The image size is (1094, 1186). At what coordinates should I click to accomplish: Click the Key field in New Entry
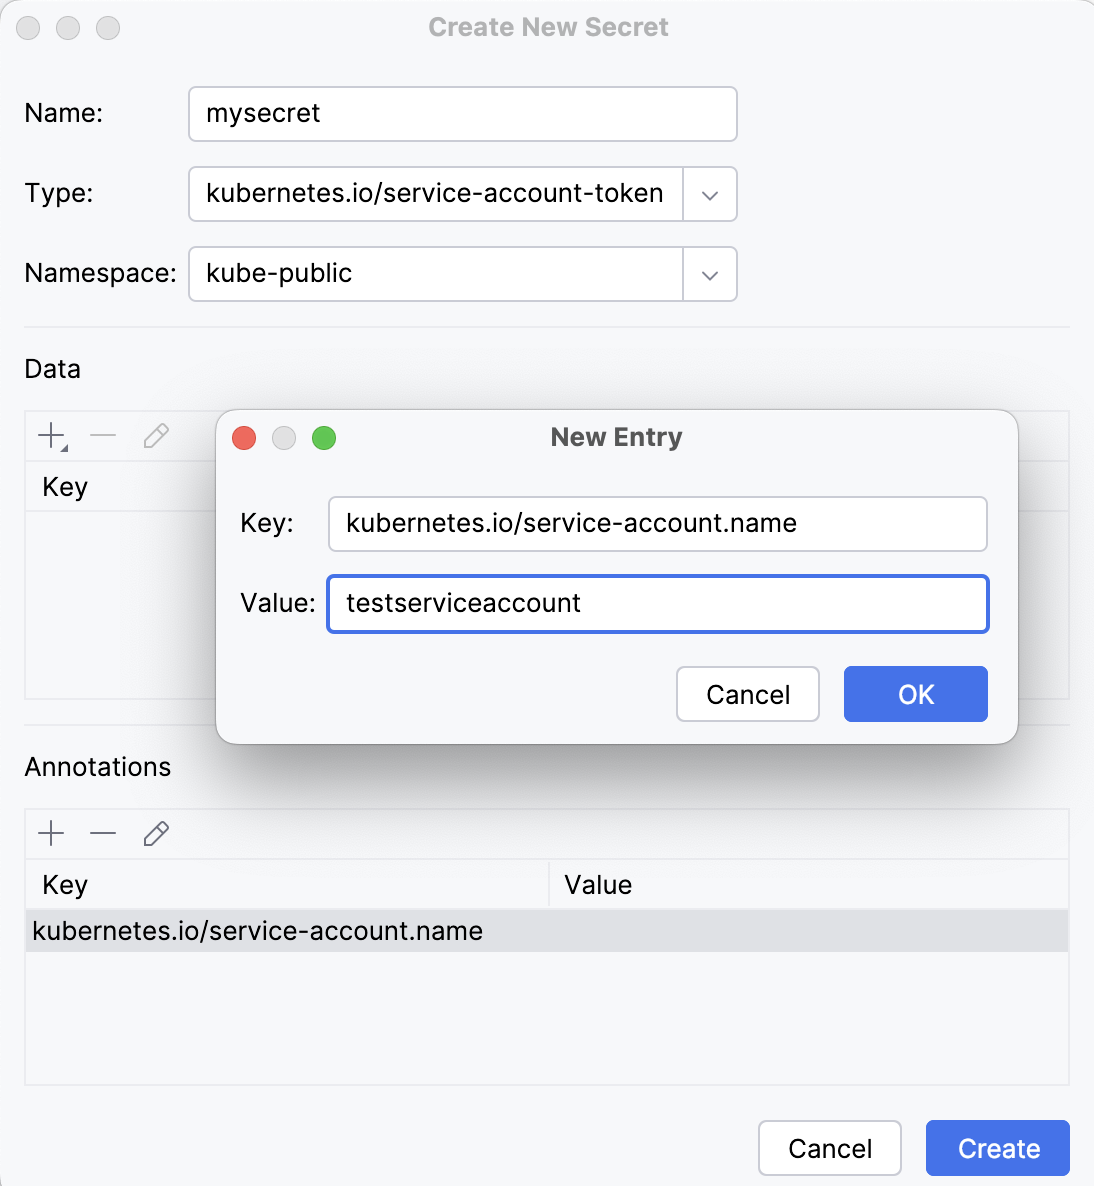[657, 524]
